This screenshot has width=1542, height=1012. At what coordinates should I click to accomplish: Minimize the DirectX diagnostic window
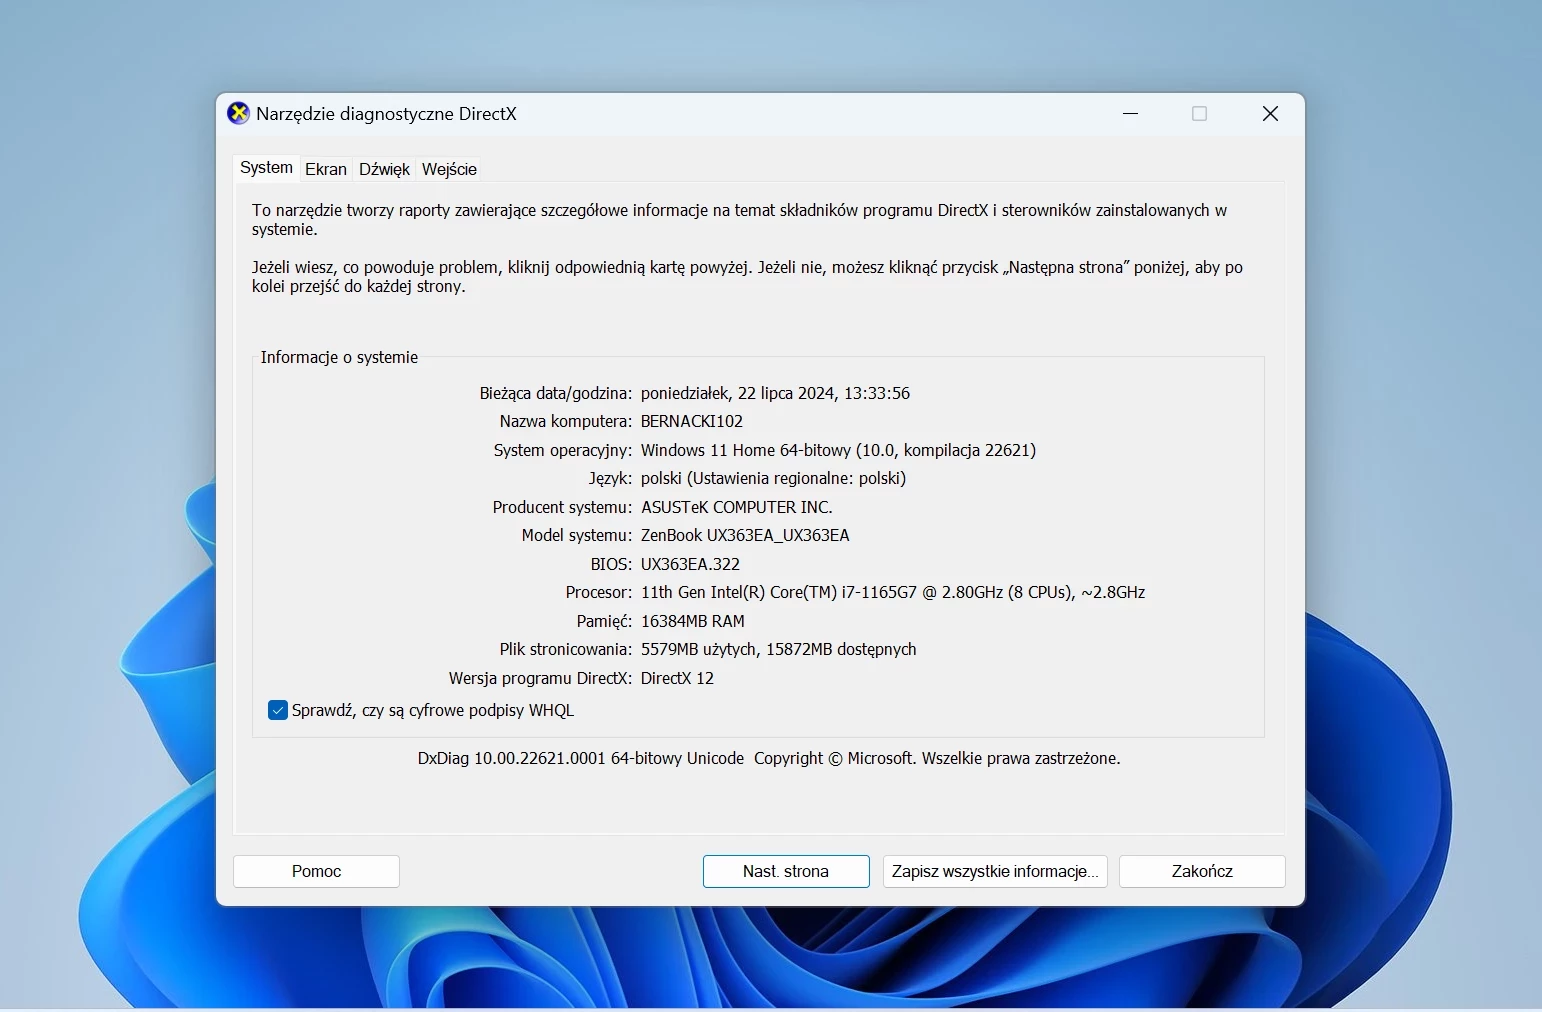tap(1131, 114)
